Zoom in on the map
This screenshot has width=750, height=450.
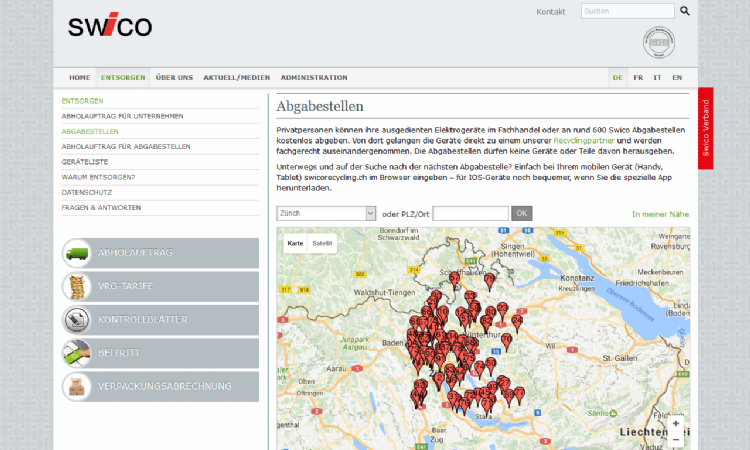(x=676, y=423)
